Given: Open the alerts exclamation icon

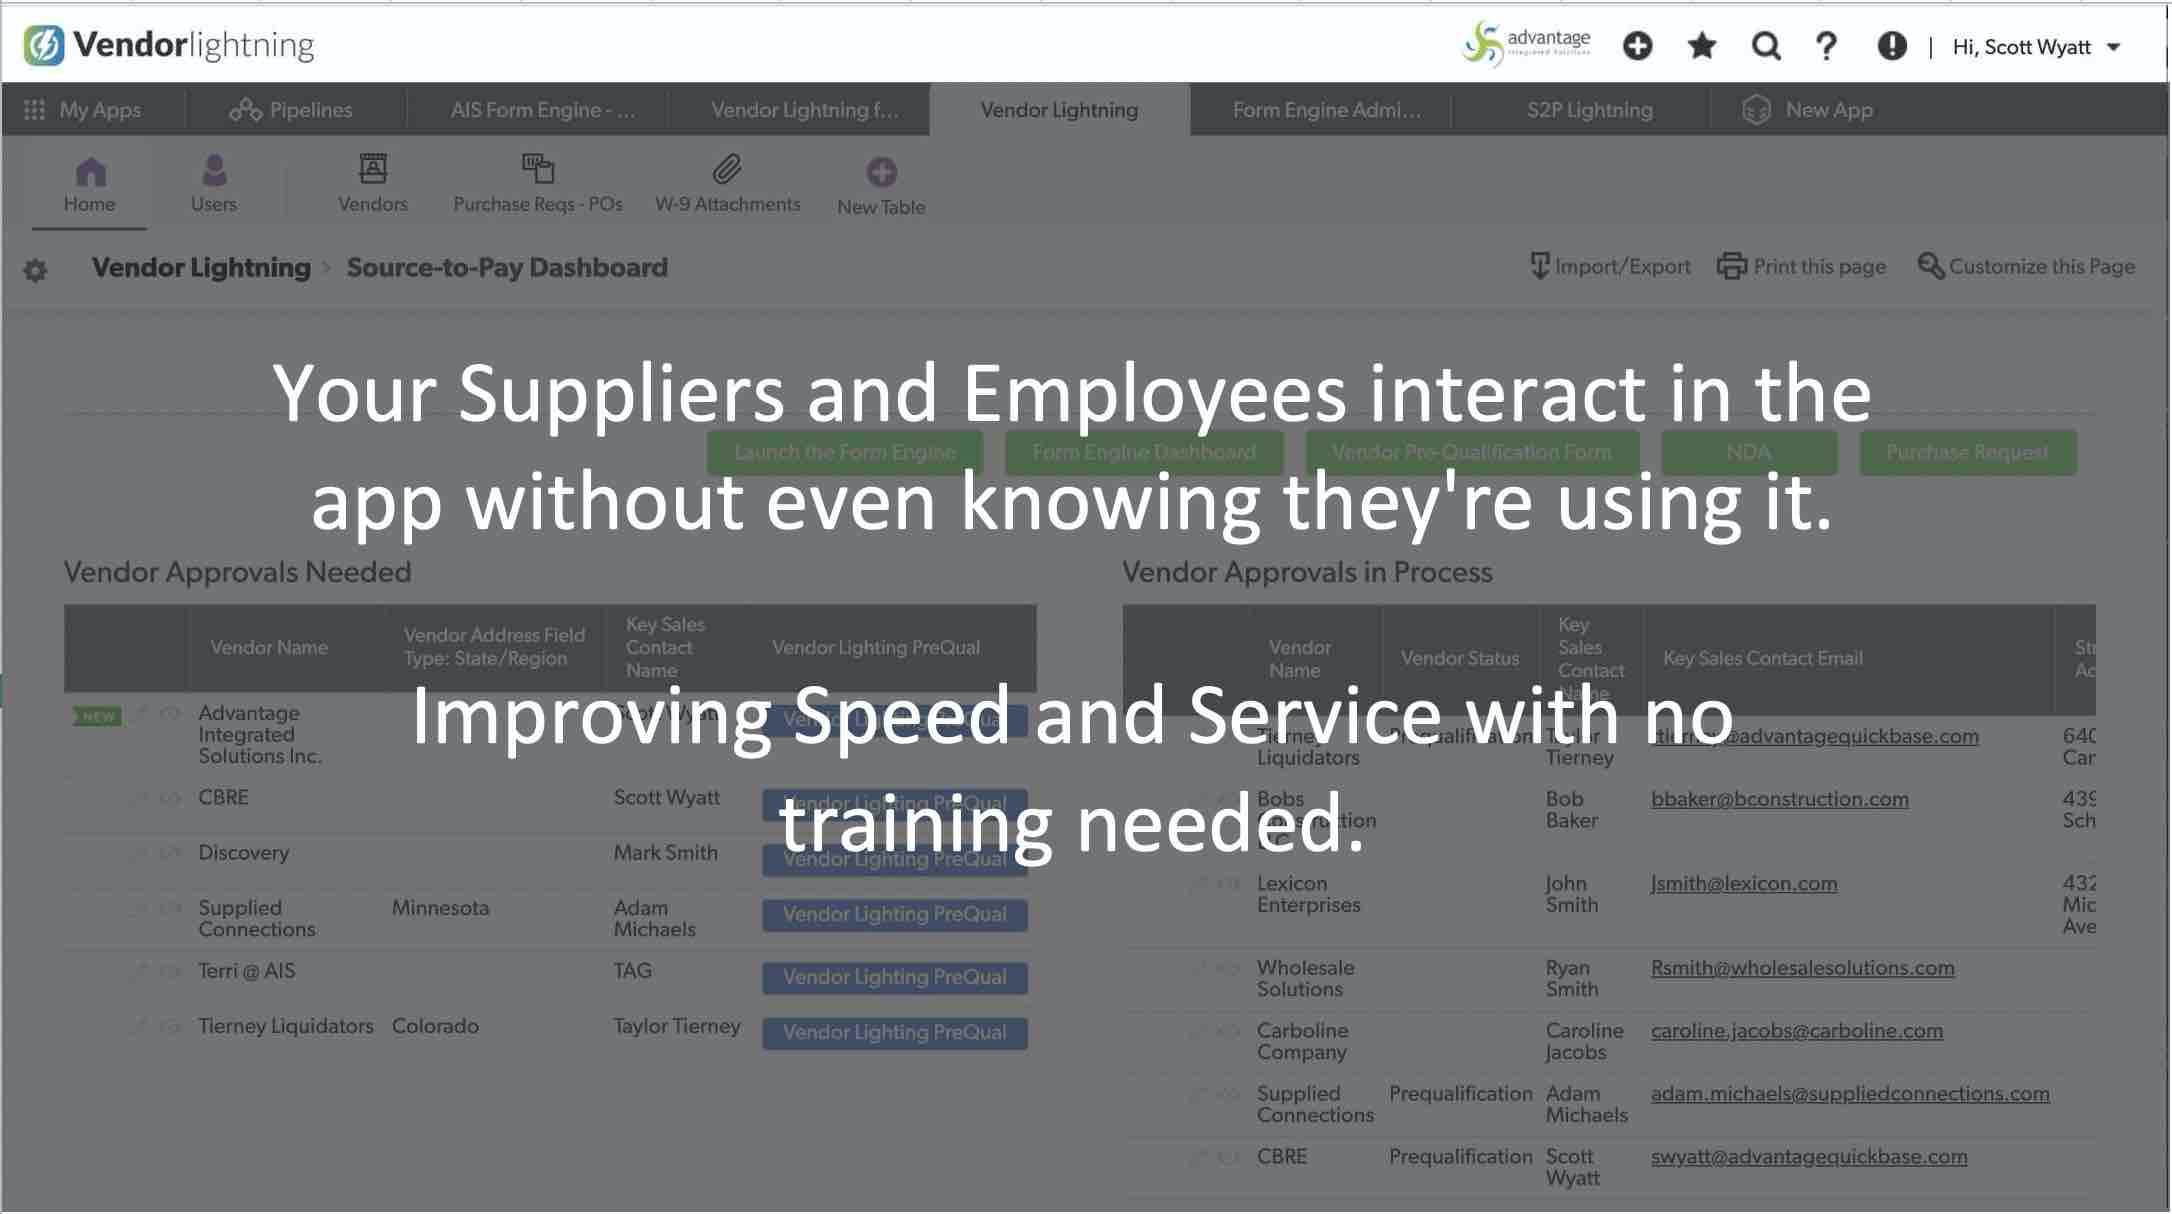Looking at the screenshot, I should click(x=1891, y=46).
